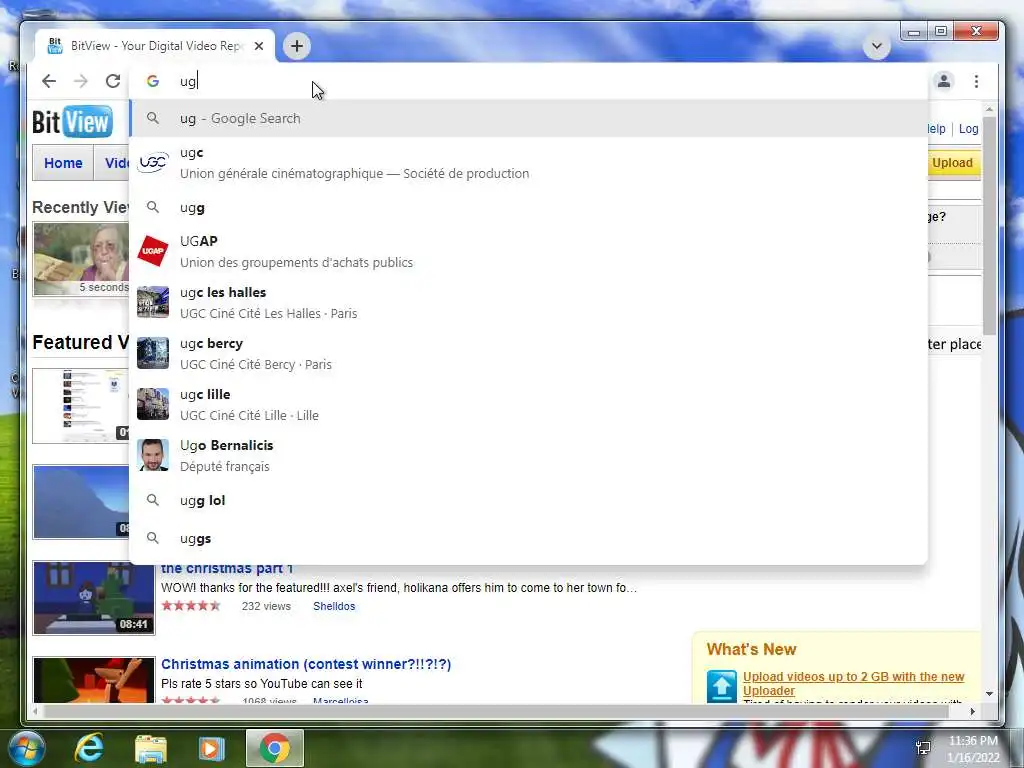Click the Chrome taskbar icon

click(x=274, y=748)
